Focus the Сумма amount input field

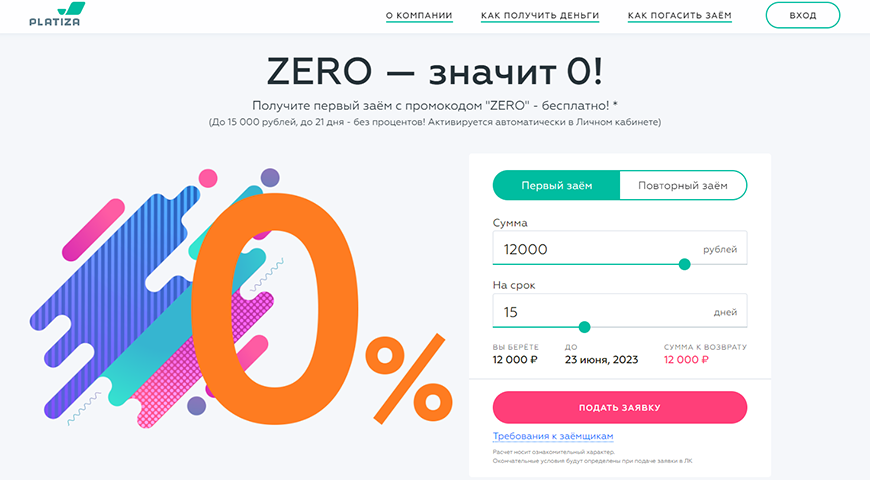[x=590, y=249]
